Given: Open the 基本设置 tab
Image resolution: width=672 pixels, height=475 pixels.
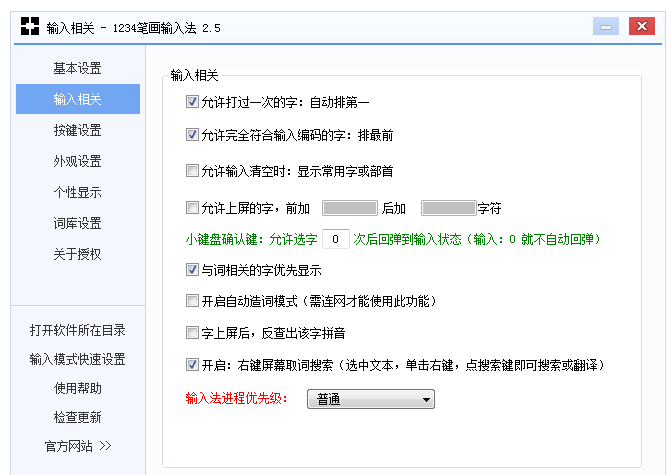Looking at the screenshot, I should coord(77,68).
